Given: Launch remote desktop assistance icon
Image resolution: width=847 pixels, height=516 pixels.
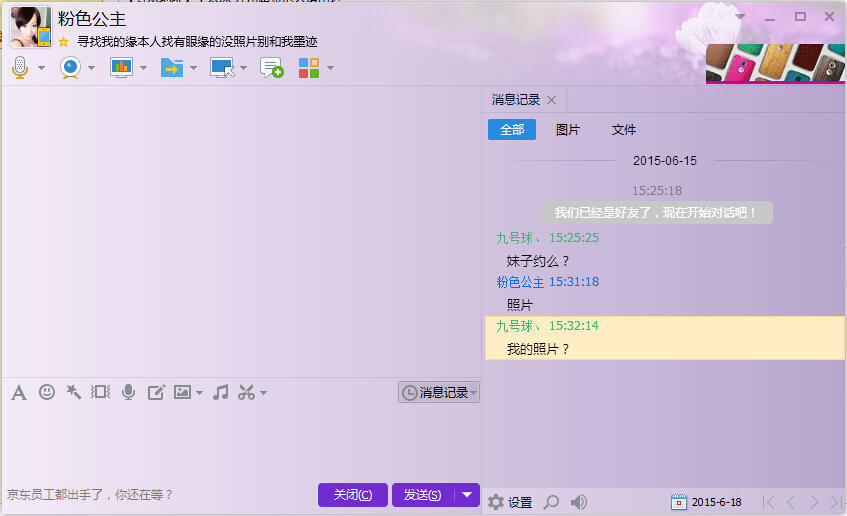Looking at the screenshot, I should 222,68.
